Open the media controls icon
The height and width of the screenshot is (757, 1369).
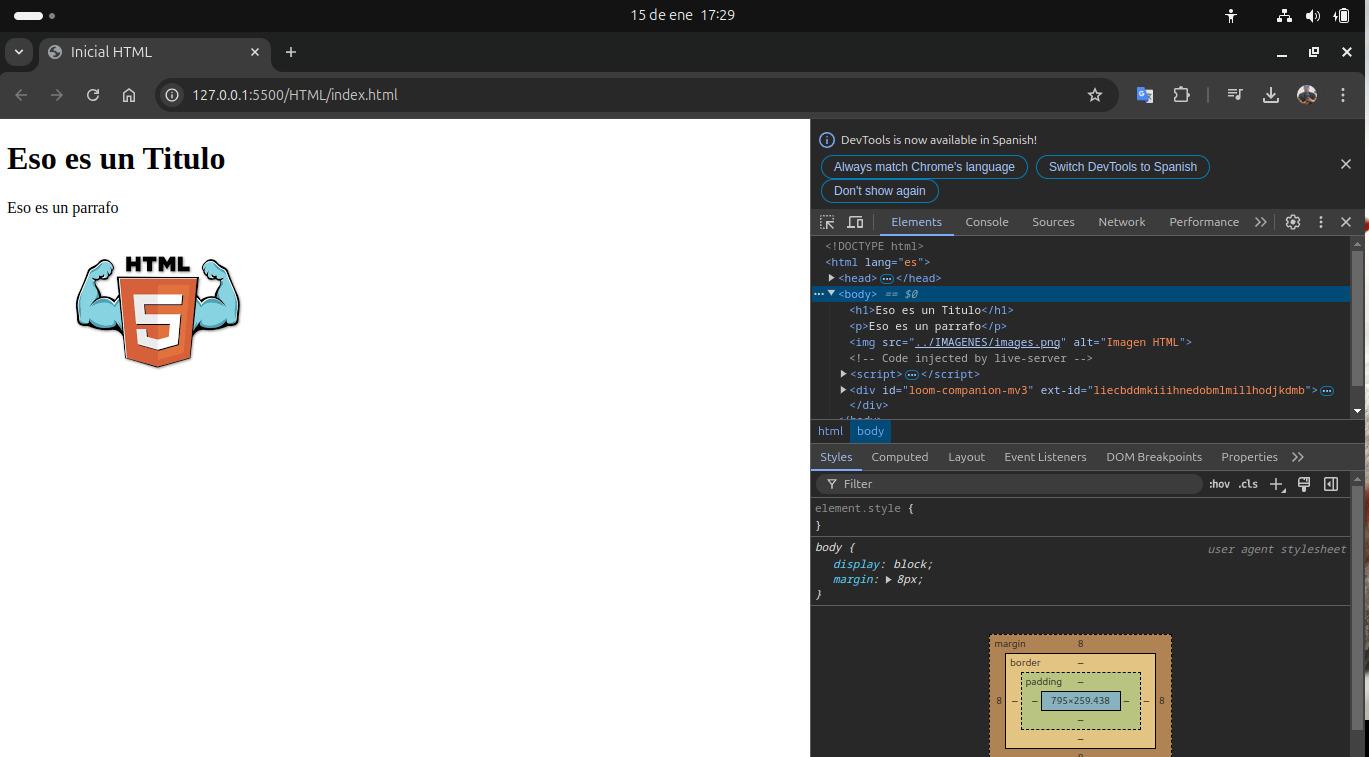point(1235,95)
